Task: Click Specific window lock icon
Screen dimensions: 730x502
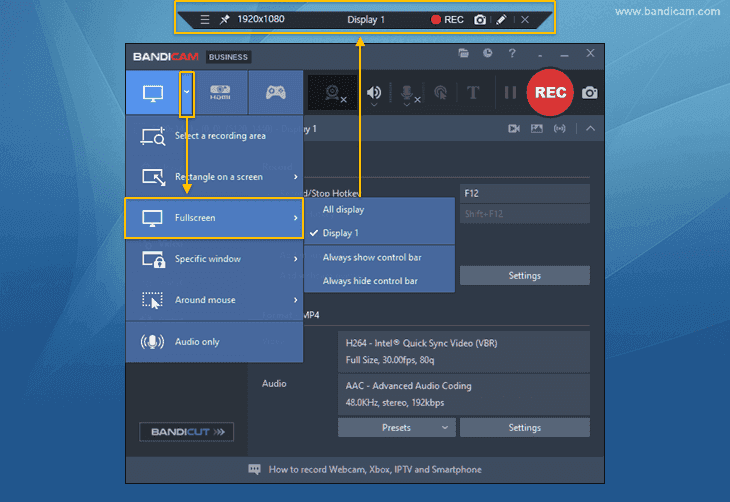Action: 154,259
